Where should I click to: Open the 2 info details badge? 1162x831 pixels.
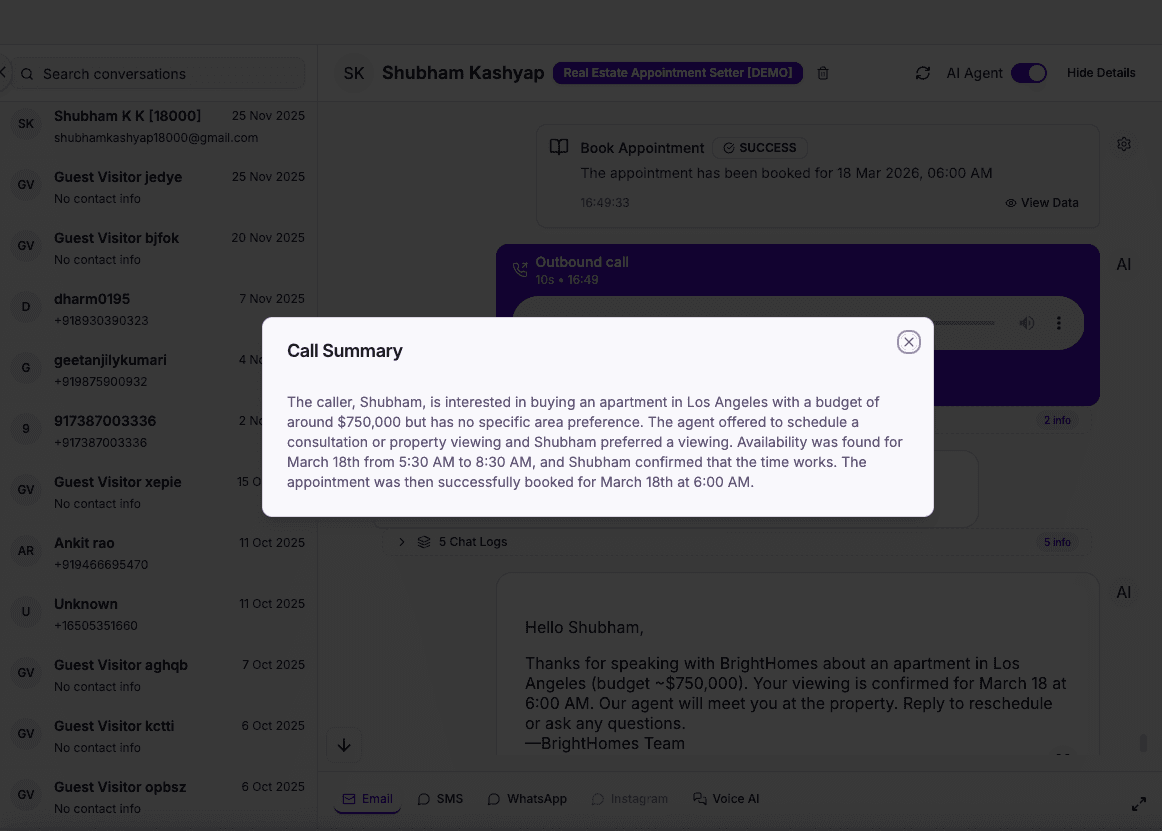(1057, 420)
